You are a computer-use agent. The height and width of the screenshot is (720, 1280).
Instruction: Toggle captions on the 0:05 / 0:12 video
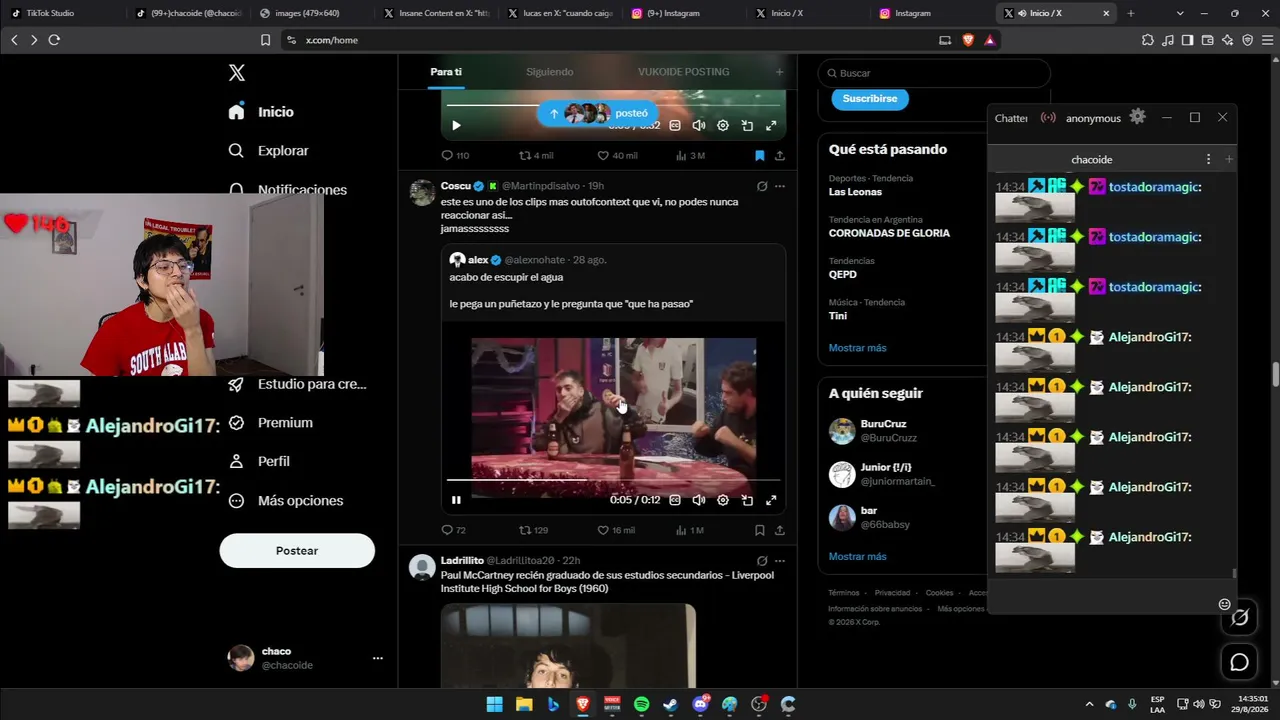pos(675,500)
